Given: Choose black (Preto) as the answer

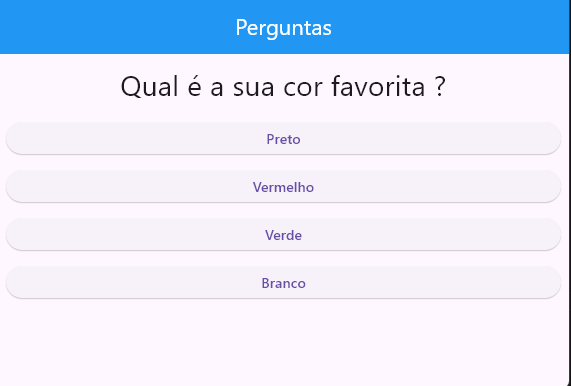Looking at the screenshot, I should tap(283, 138).
